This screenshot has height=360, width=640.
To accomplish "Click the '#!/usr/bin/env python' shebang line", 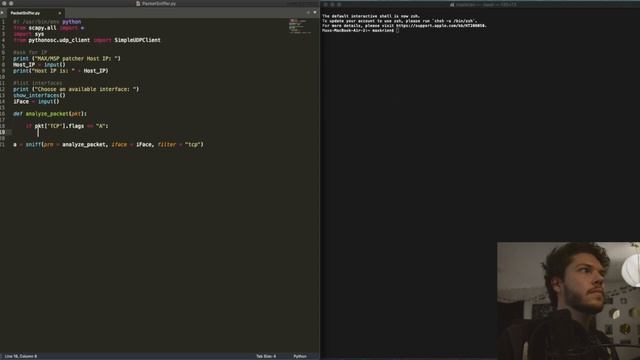I will tap(47, 22).
